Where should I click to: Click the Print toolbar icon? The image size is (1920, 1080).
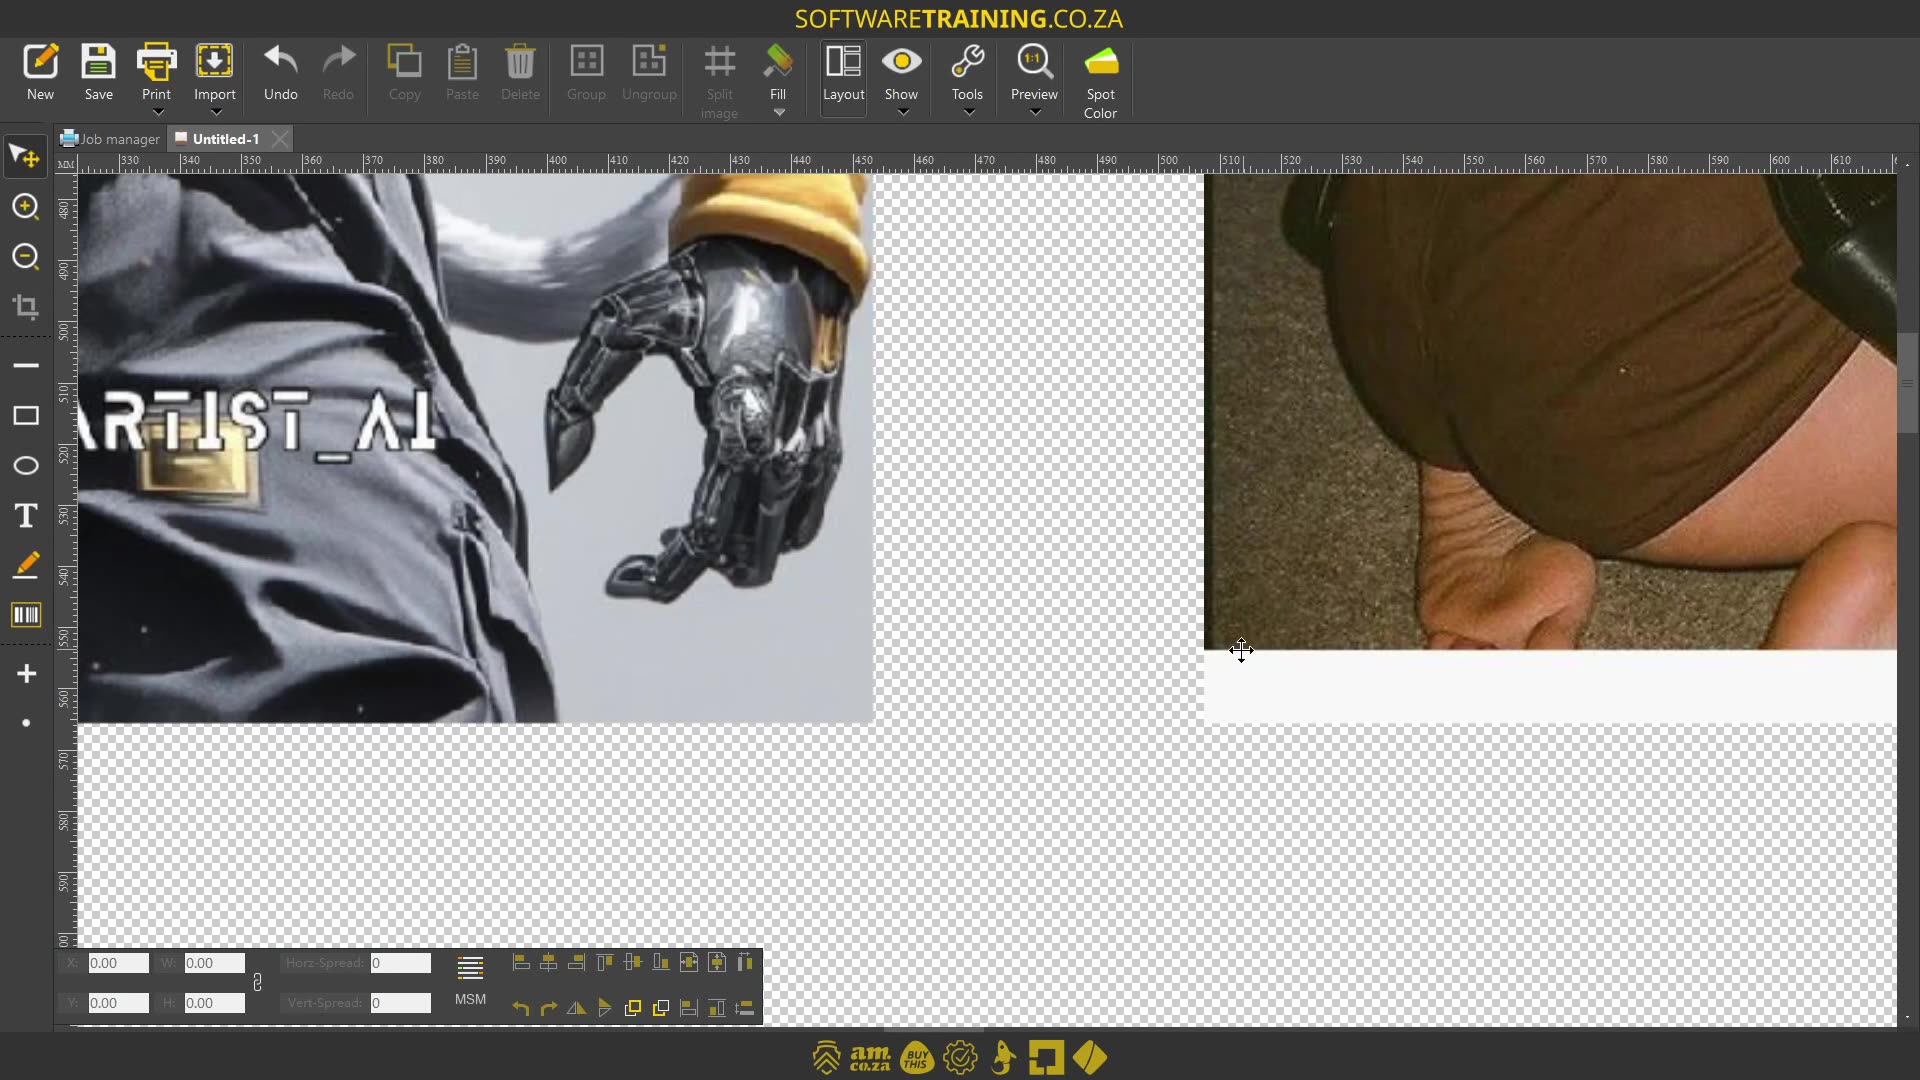click(x=156, y=62)
